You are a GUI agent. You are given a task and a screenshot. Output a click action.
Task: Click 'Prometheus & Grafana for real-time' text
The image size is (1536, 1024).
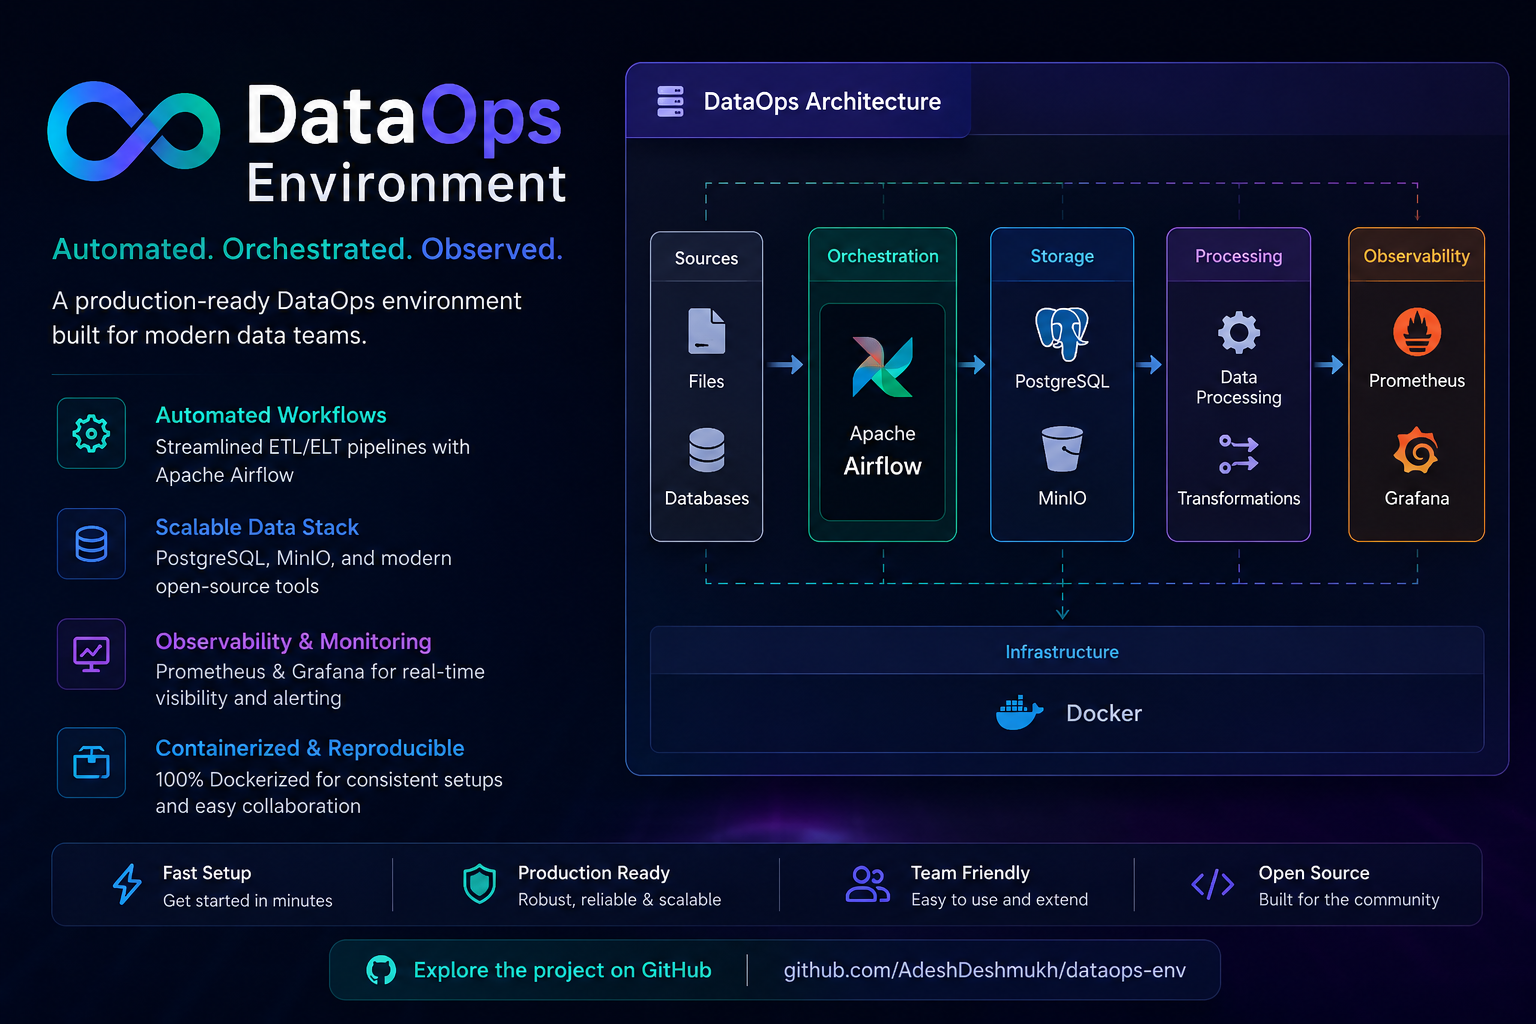click(x=320, y=672)
